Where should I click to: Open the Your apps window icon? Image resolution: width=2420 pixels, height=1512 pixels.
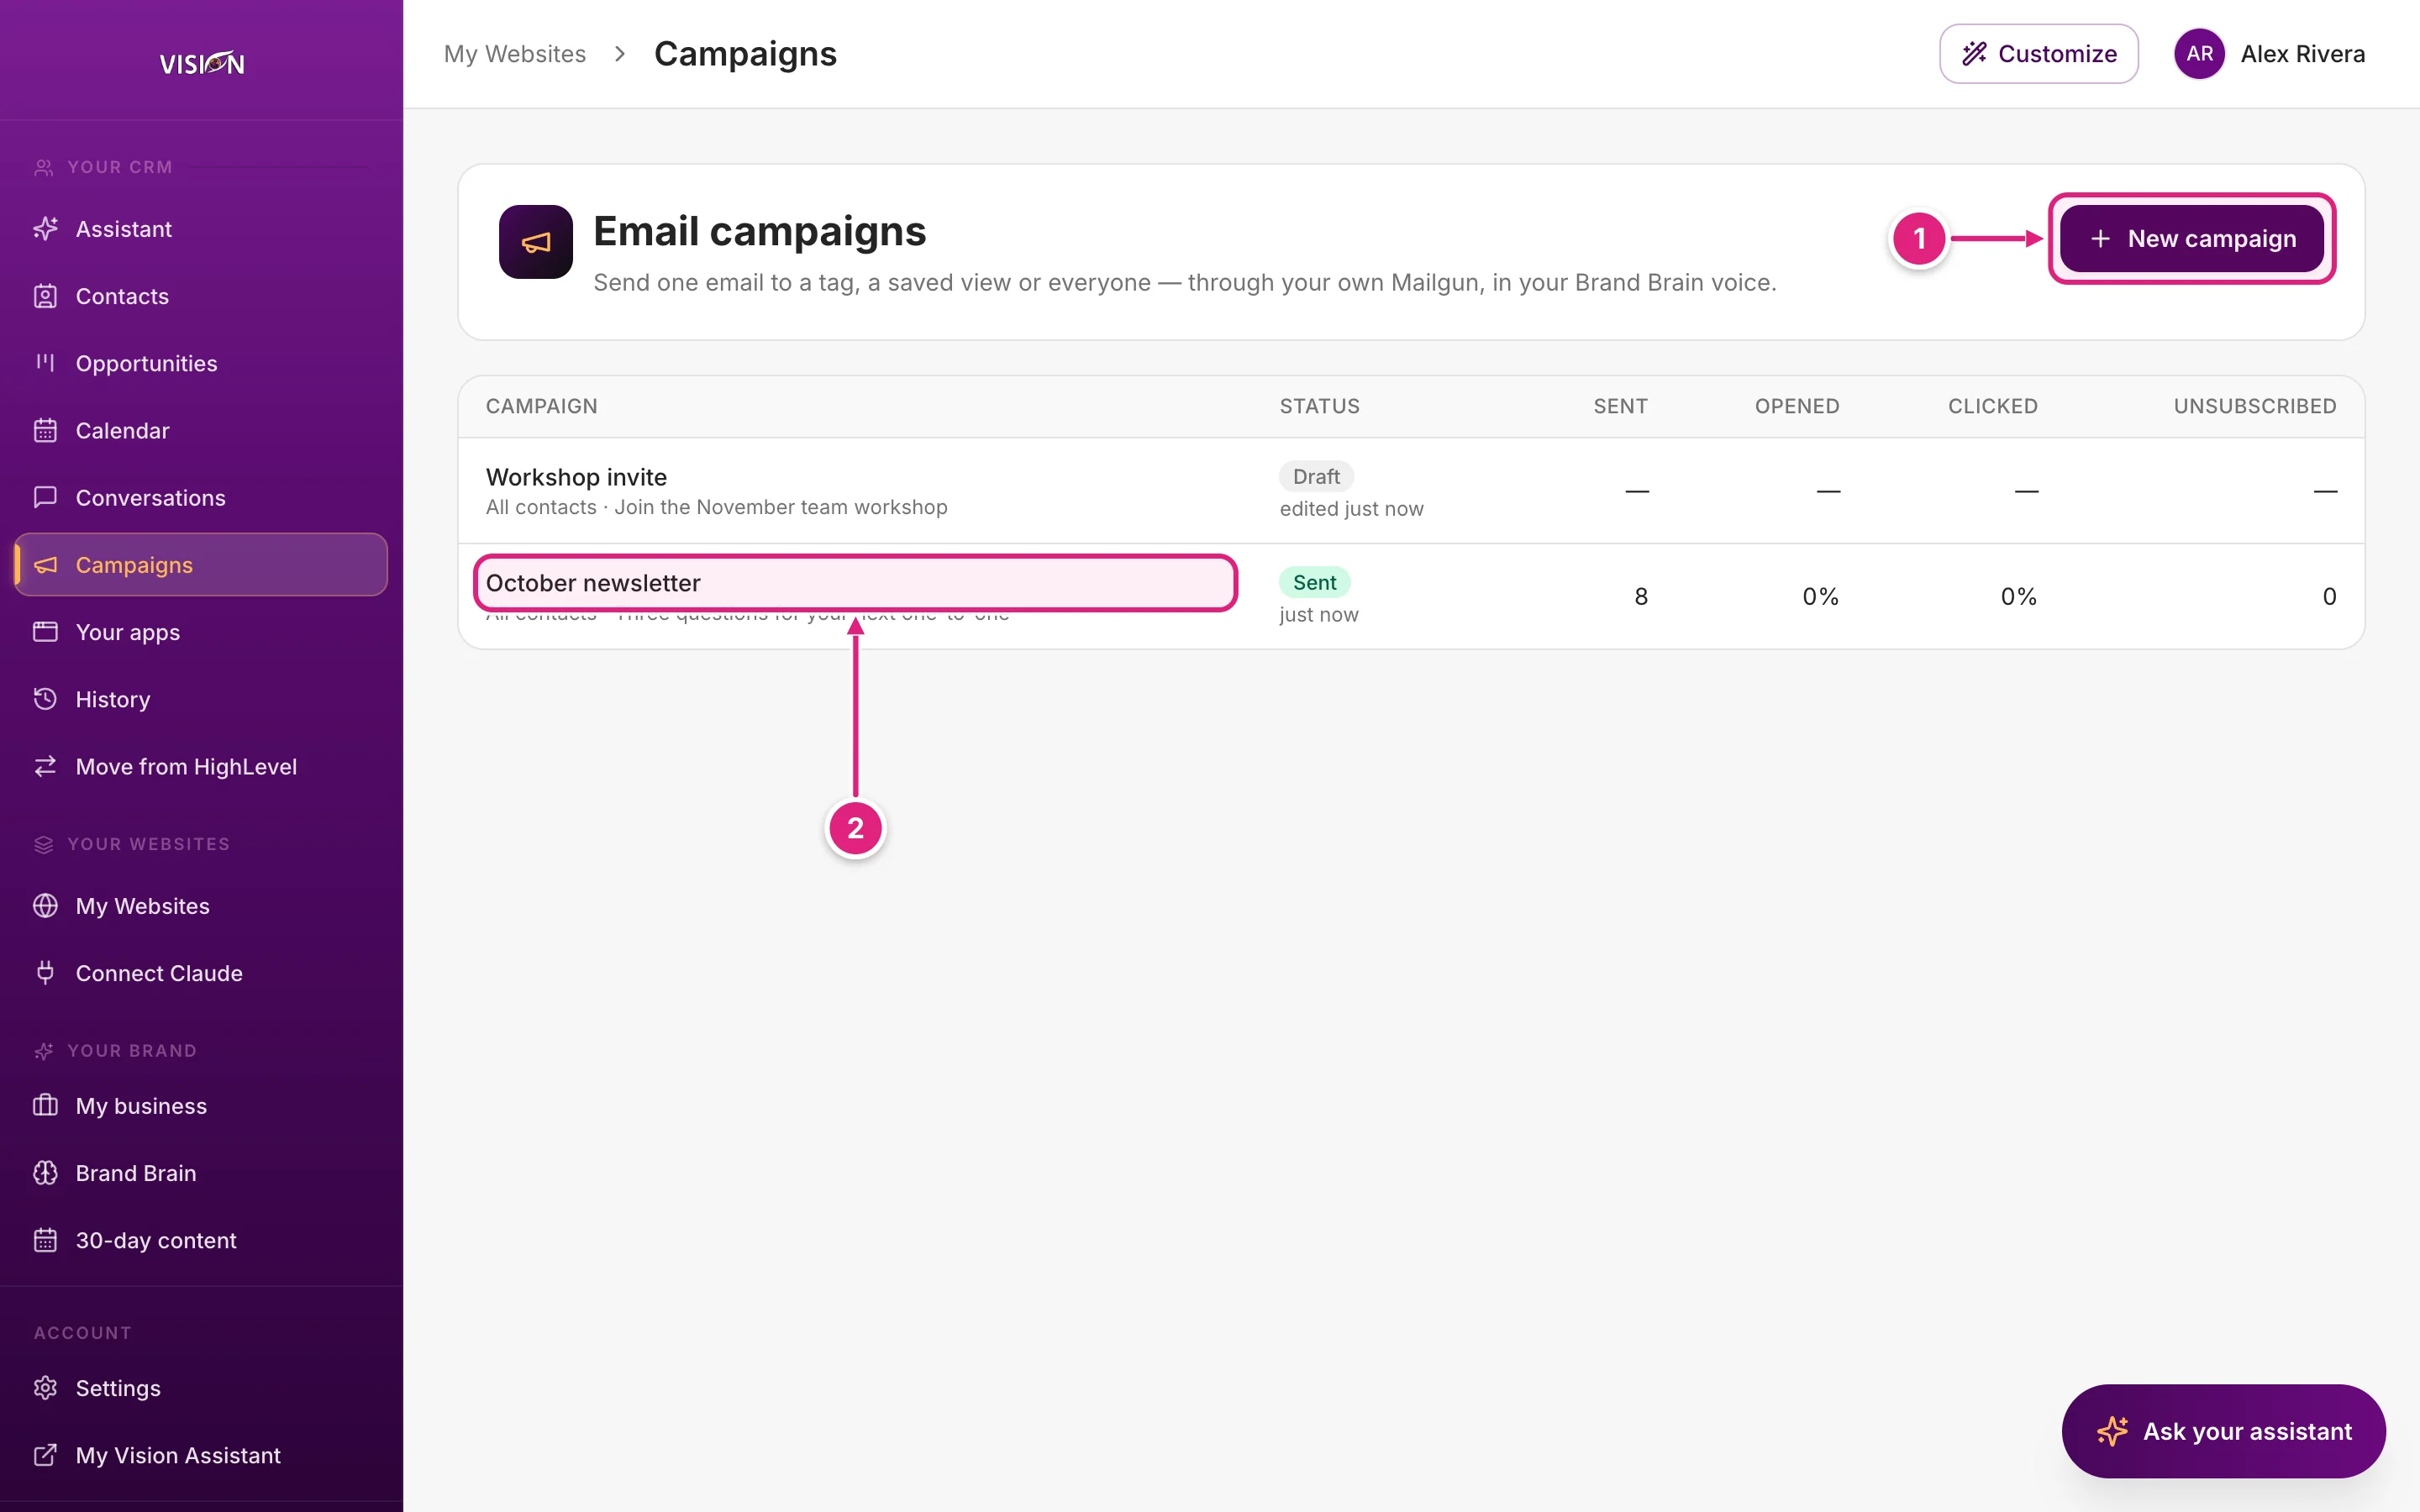[x=45, y=632]
